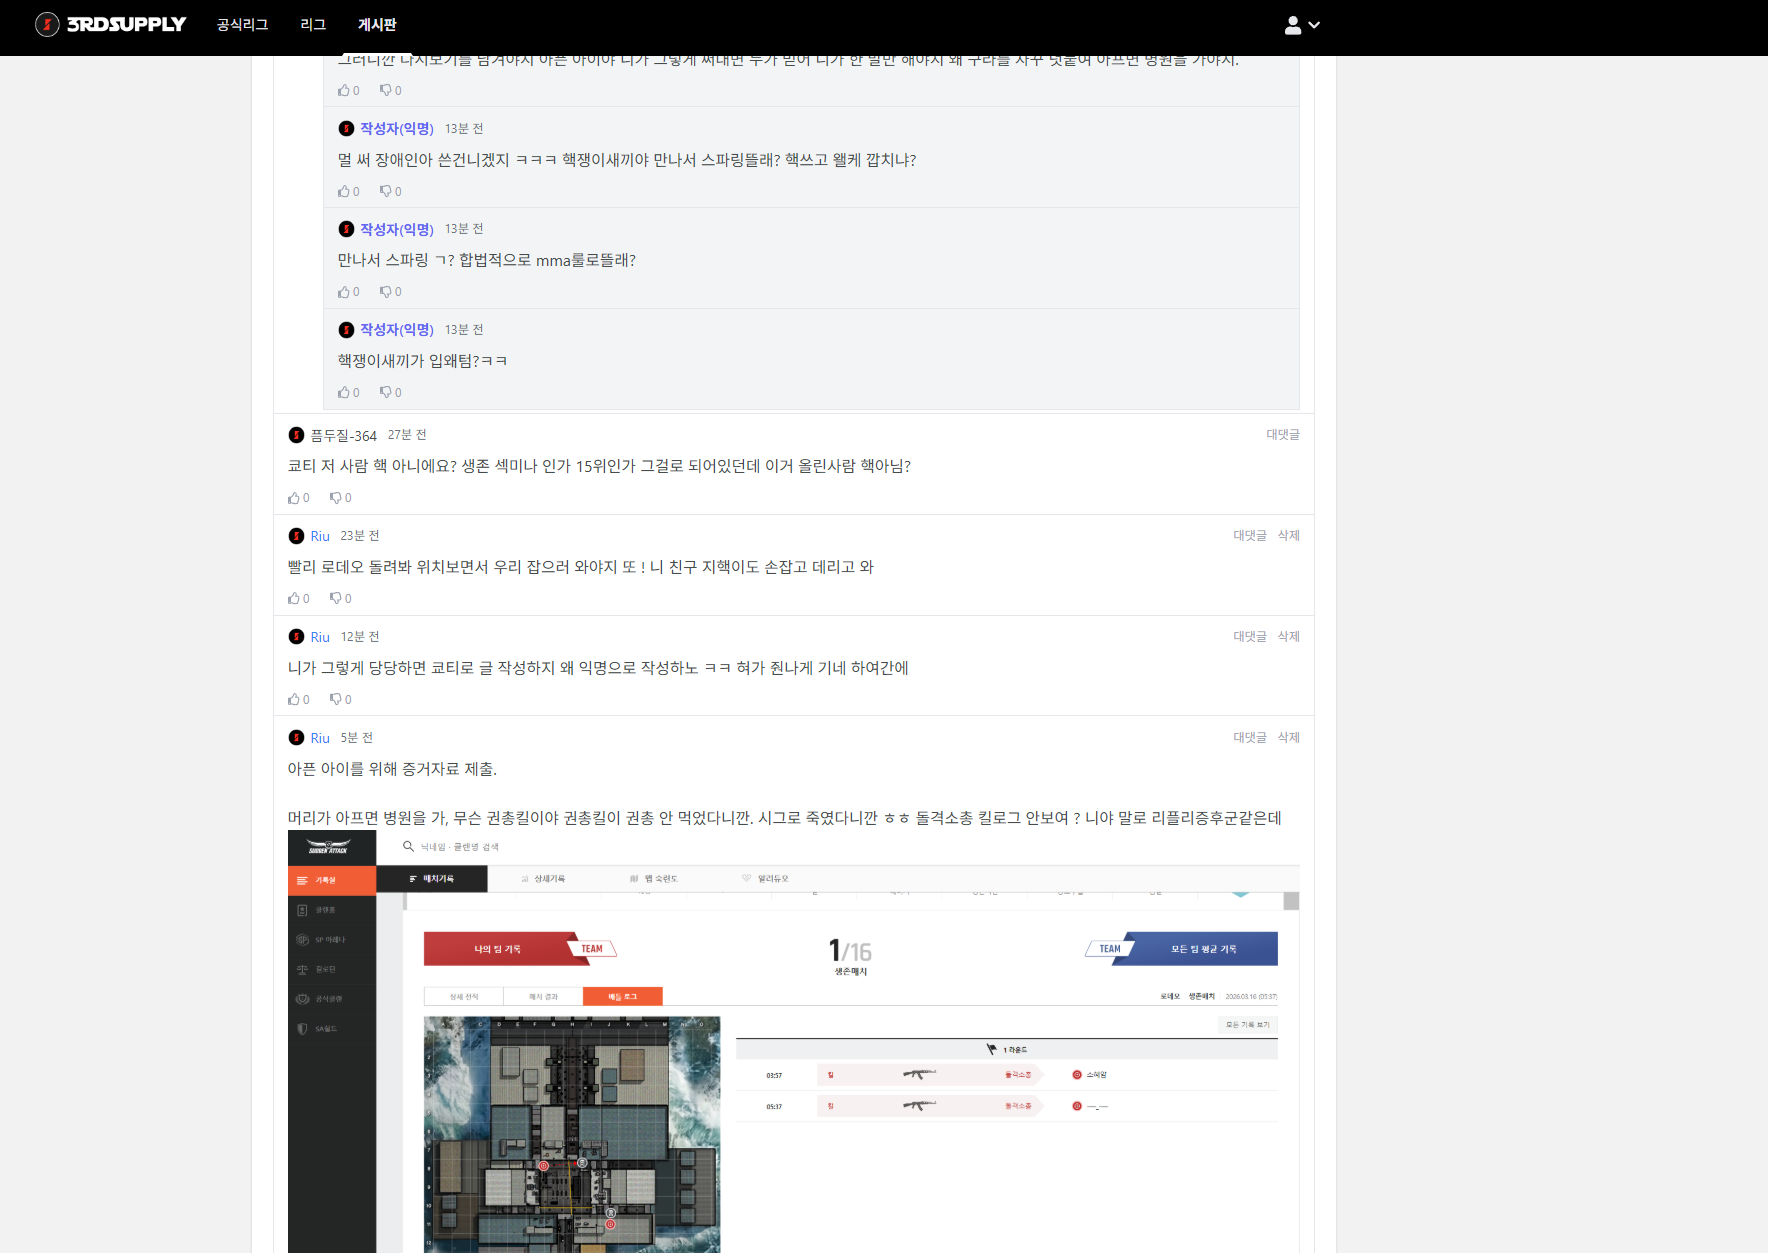
Task: Reply to 품두질-364's comment via 대댓글
Action: pyautogui.click(x=1282, y=435)
